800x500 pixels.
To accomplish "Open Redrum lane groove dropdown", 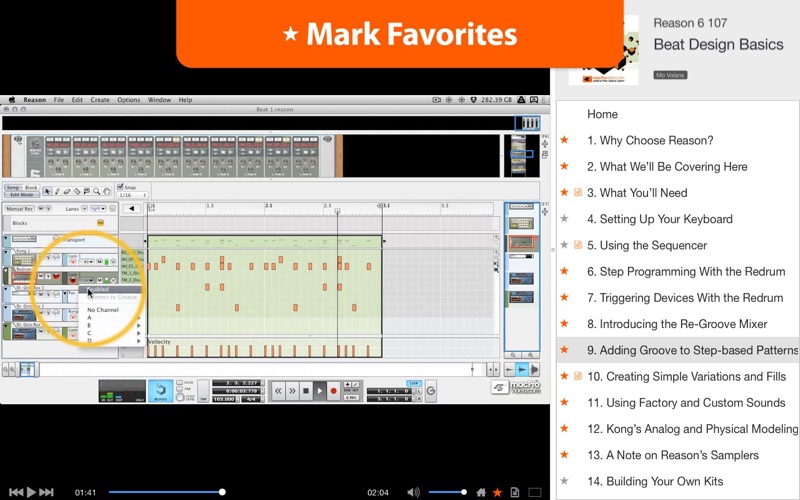I will pos(87,280).
